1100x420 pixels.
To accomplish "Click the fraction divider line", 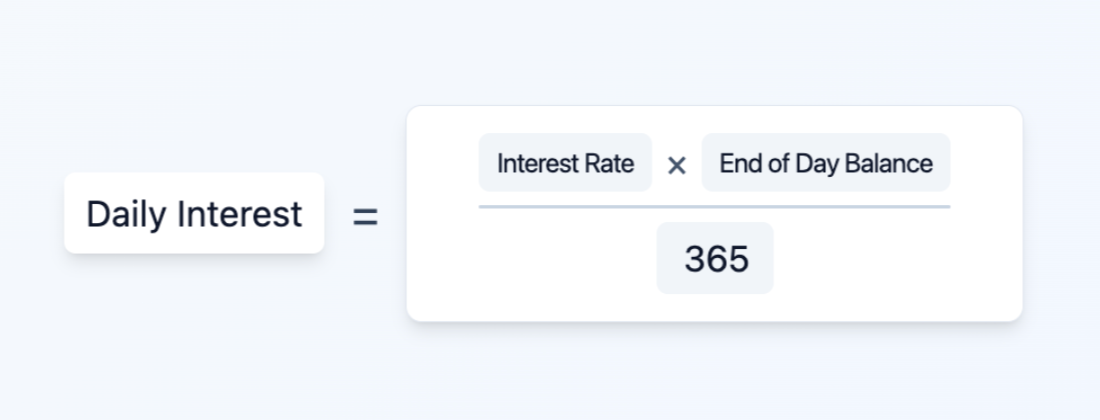I will coord(714,206).
